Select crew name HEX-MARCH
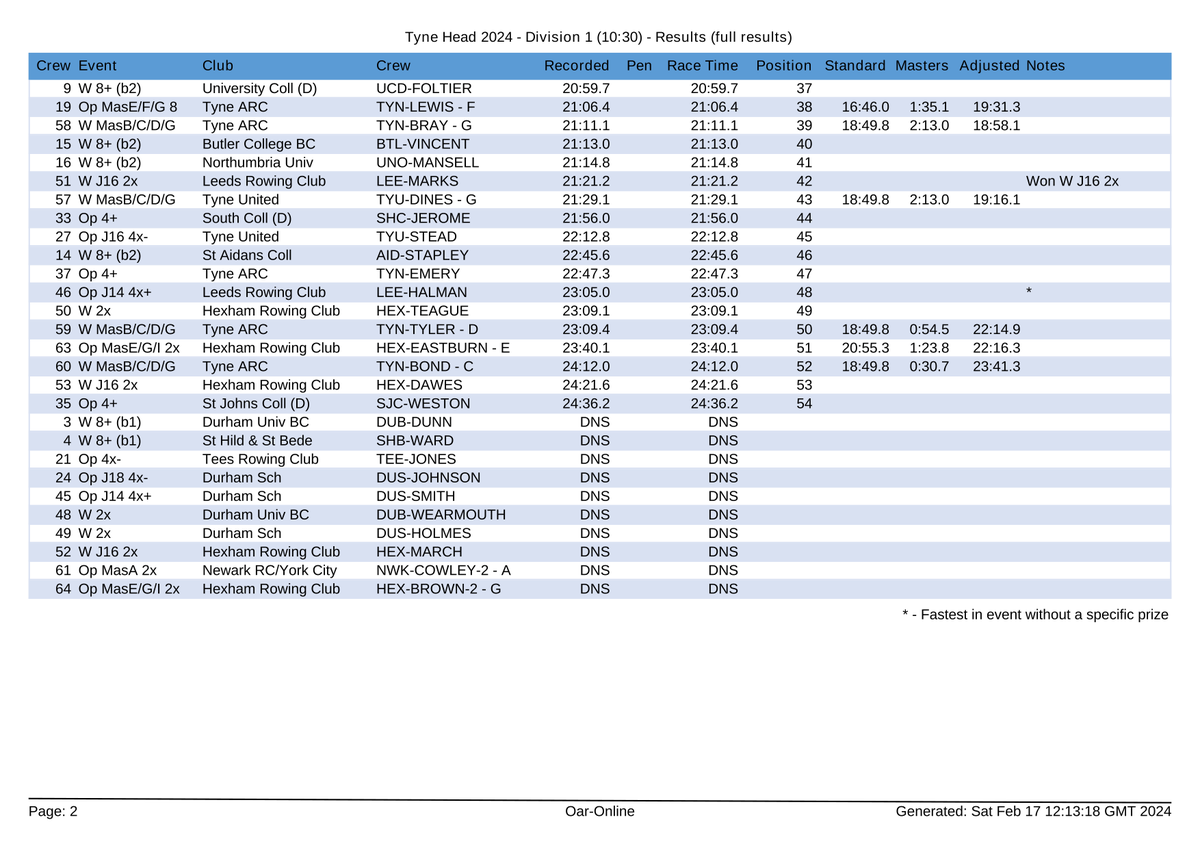The width and height of the screenshot is (1200, 848). 419,551
